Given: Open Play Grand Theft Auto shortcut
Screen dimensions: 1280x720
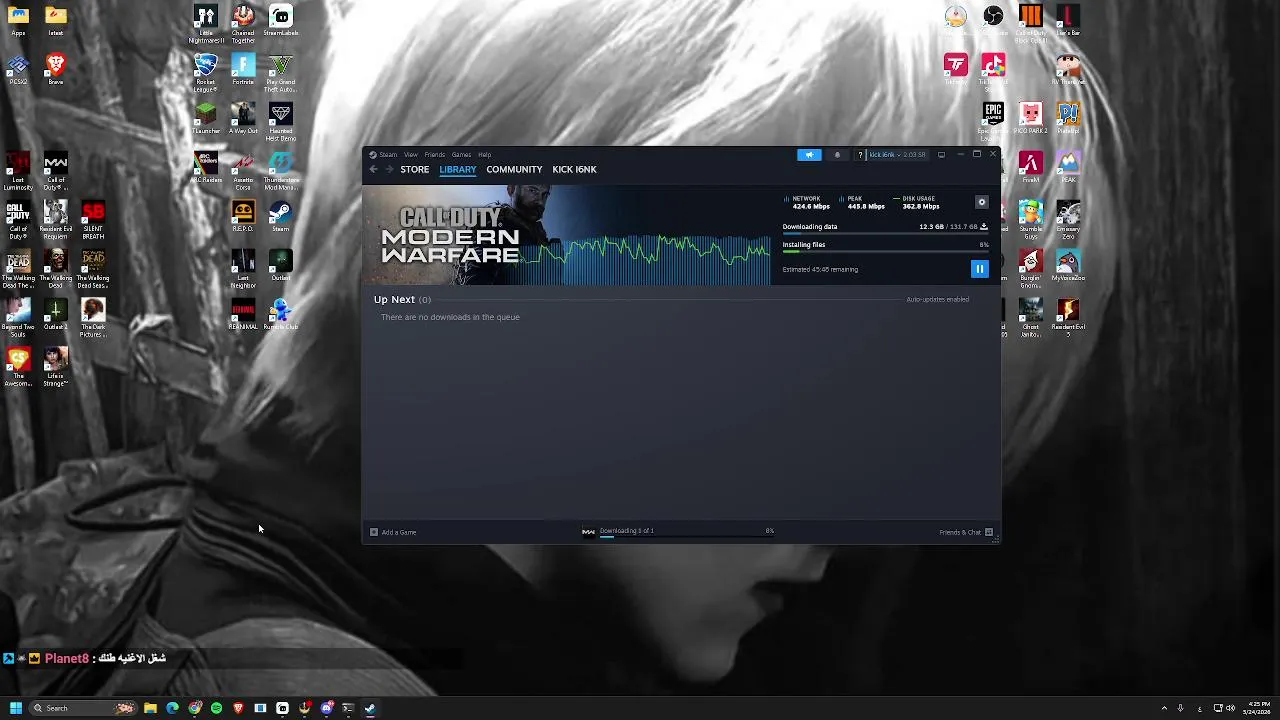Looking at the screenshot, I should (x=281, y=74).
